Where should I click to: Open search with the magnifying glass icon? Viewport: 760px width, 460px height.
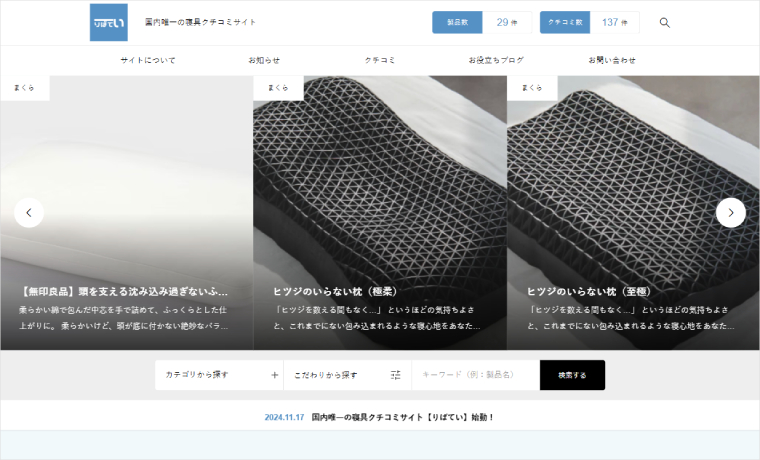(665, 22)
